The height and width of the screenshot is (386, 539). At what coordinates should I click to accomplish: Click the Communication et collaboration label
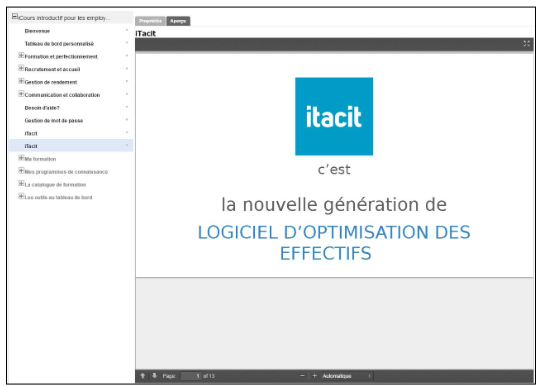coord(62,95)
